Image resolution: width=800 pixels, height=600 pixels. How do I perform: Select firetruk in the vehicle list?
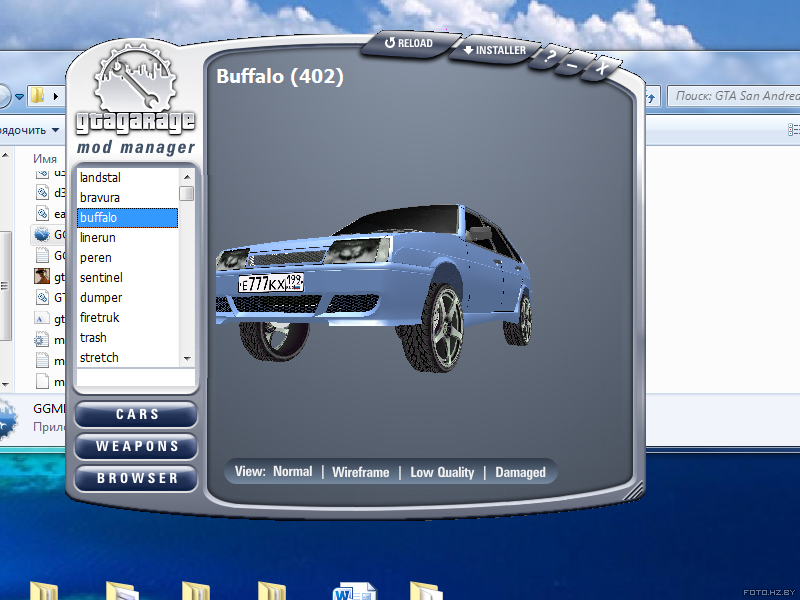point(128,317)
